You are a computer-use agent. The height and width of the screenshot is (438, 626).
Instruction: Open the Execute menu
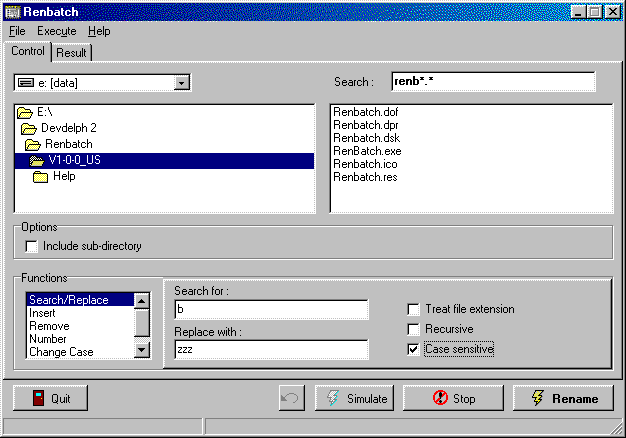tap(56, 31)
